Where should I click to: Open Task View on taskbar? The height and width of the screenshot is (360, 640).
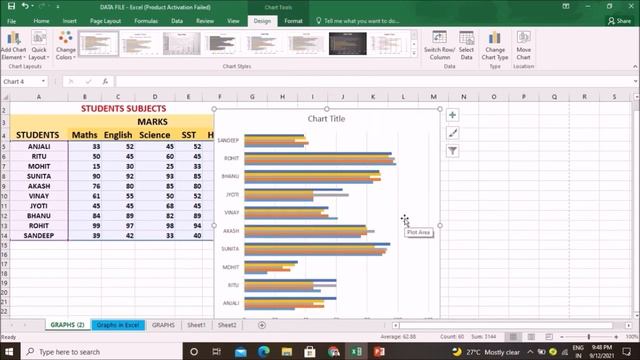tap(216, 351)
